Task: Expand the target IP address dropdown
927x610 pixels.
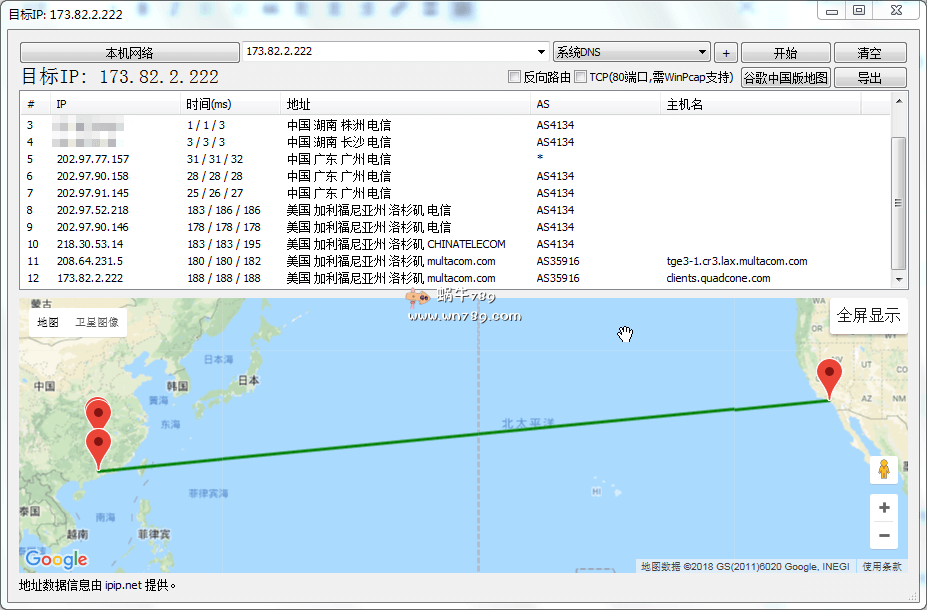Action: pyautogui.click(x=542, y=52)
